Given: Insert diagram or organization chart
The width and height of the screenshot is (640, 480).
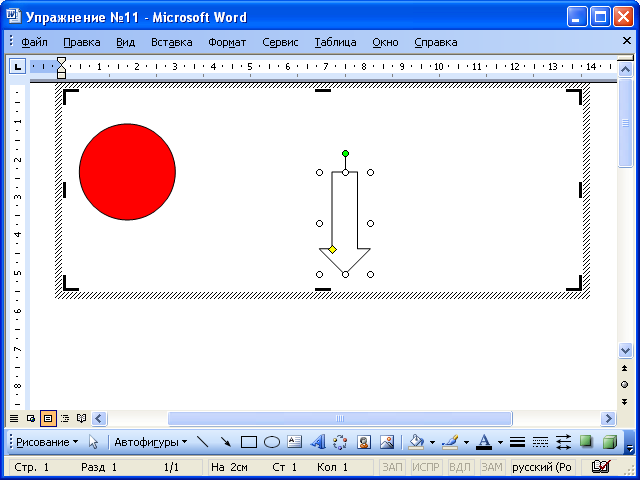Looking at the screenshot, I should click(x=340, y=442).
